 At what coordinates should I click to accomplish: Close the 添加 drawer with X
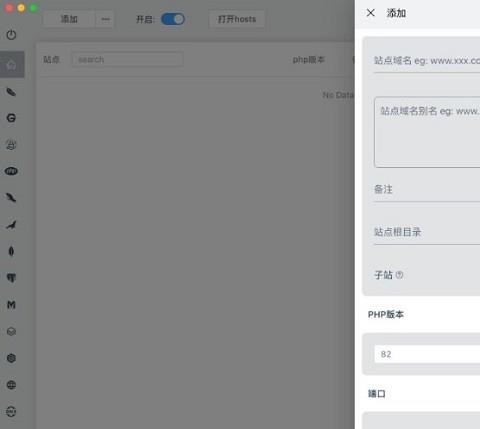(x=371, y=13)
